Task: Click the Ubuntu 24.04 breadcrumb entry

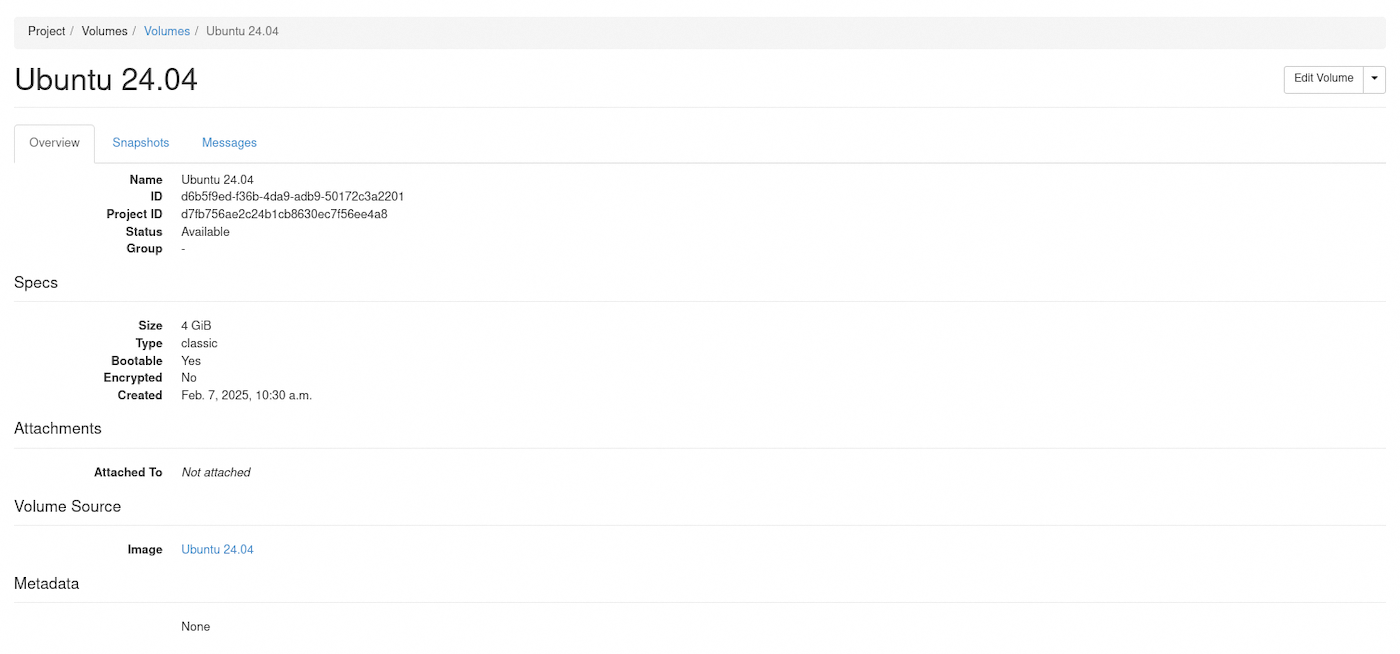Action: (242, 31)
